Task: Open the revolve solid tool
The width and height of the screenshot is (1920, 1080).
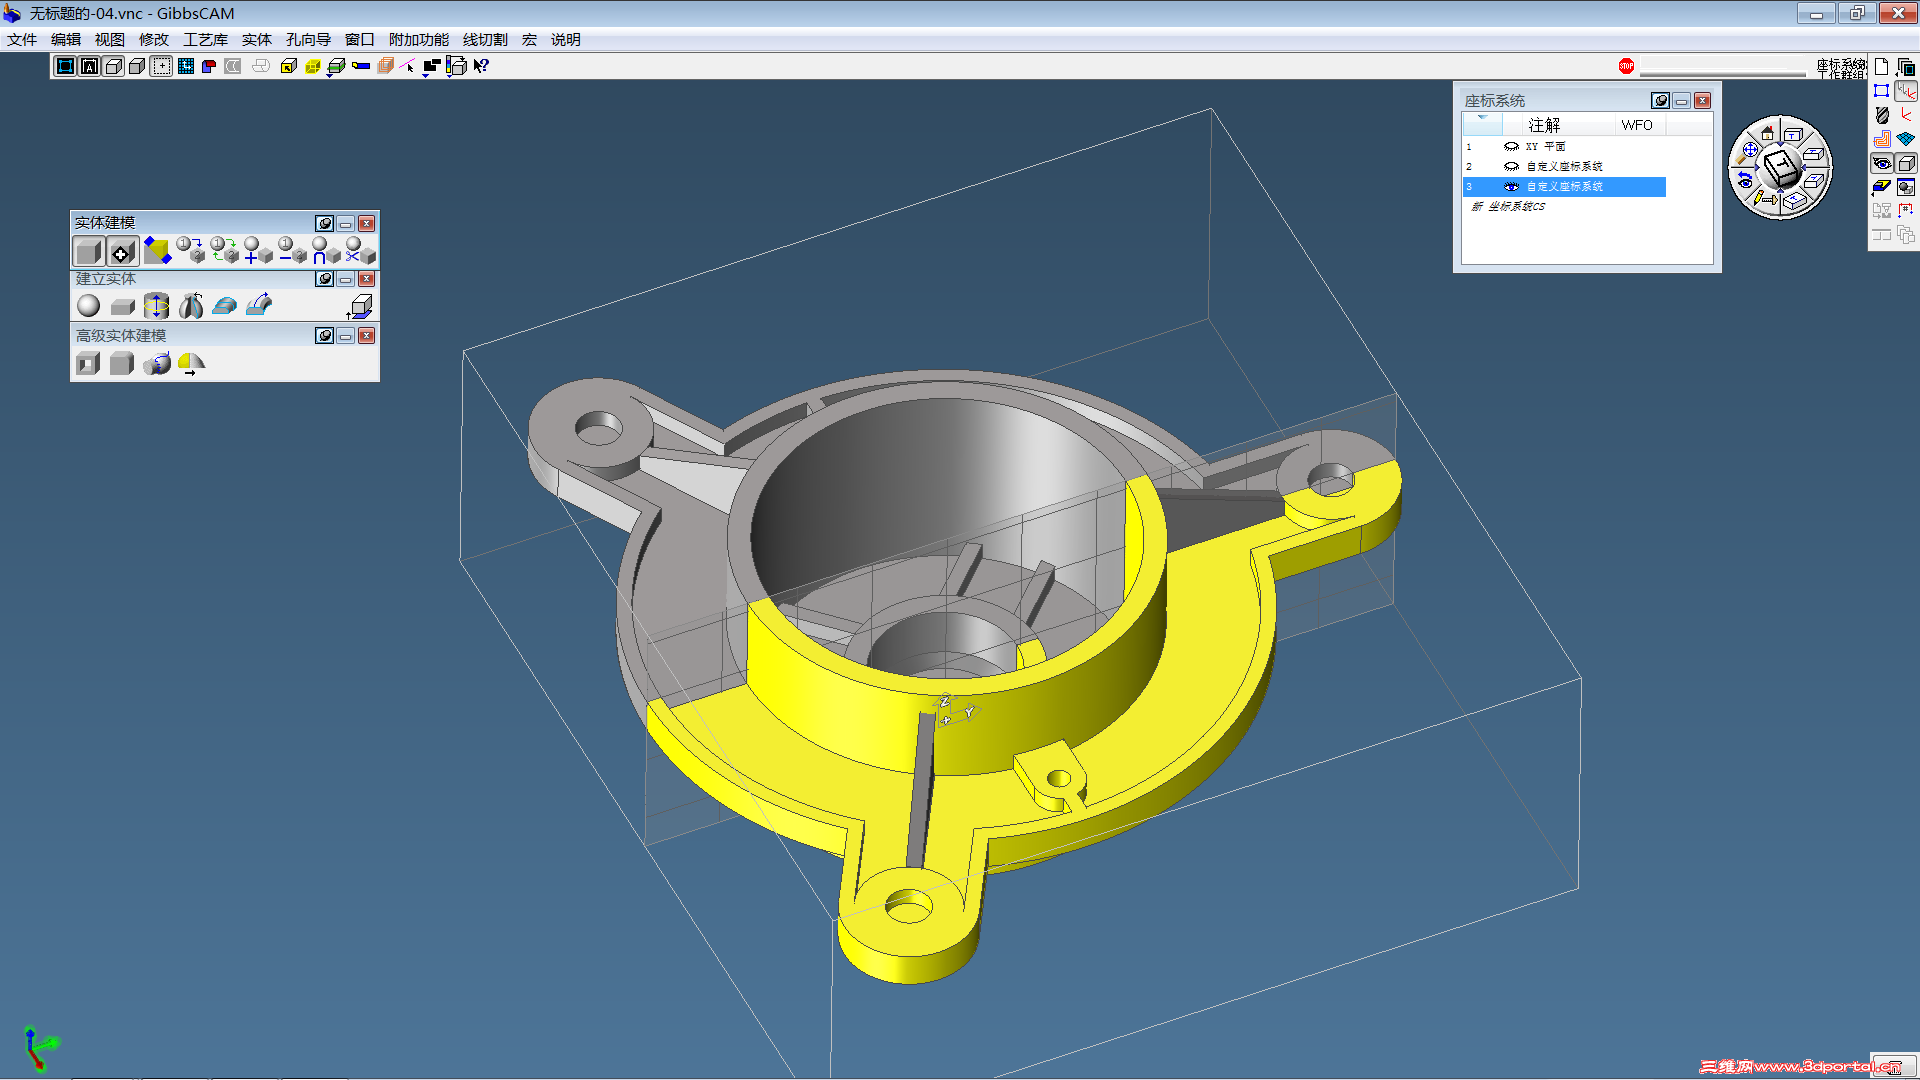Action: point(191,306)
